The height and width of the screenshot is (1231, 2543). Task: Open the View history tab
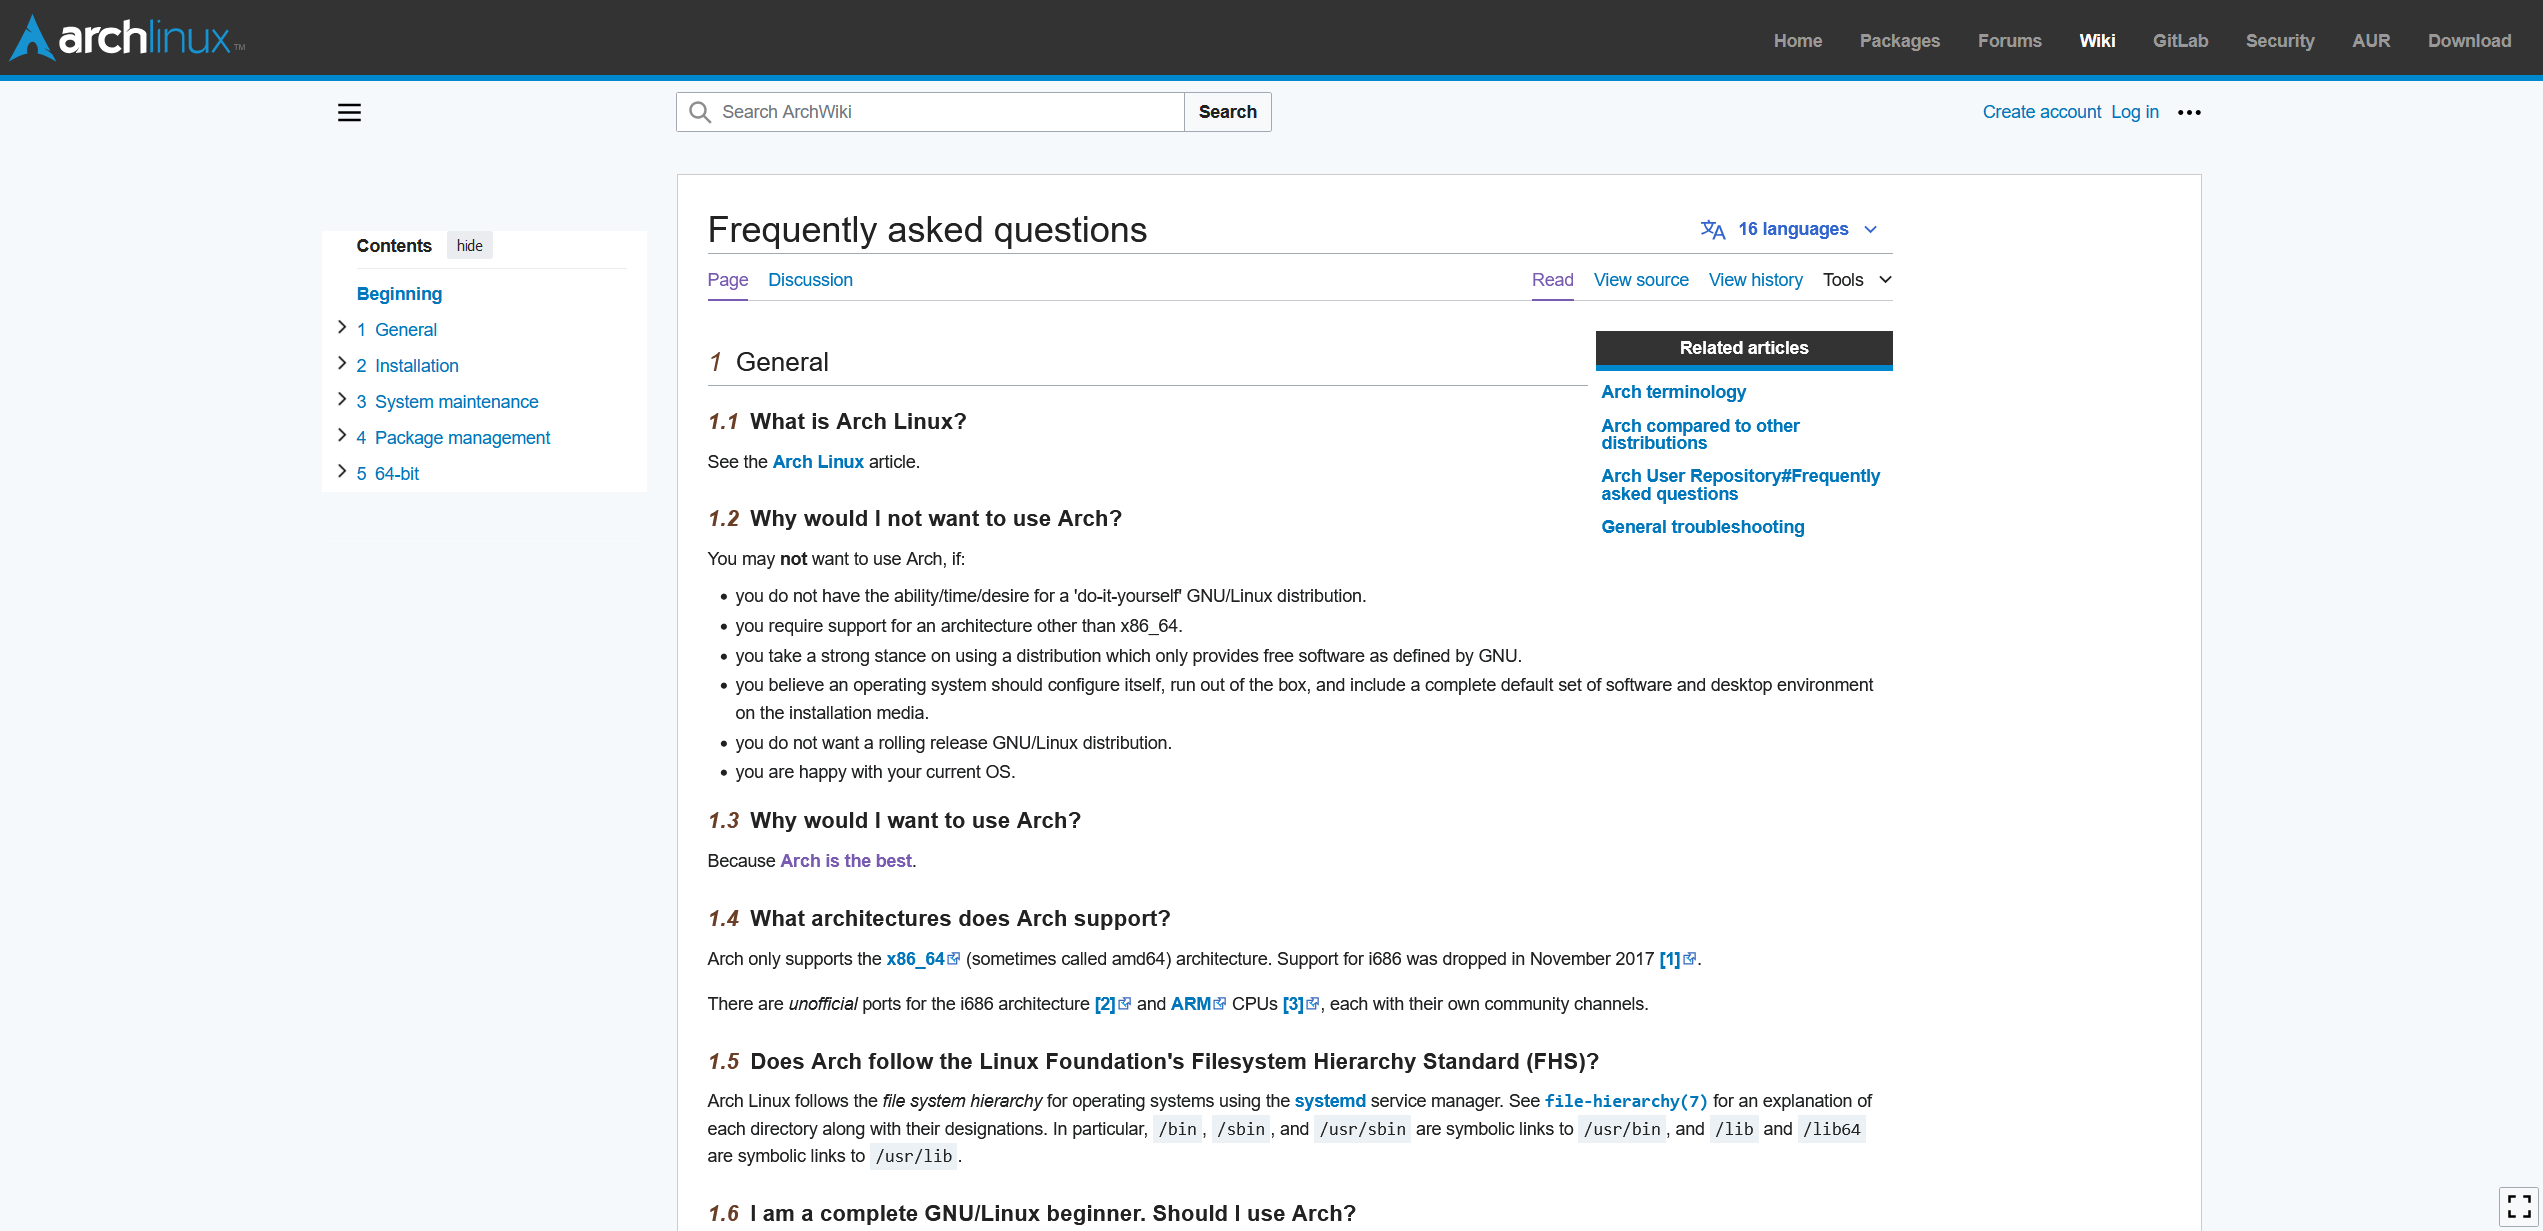click(1755, 280)
